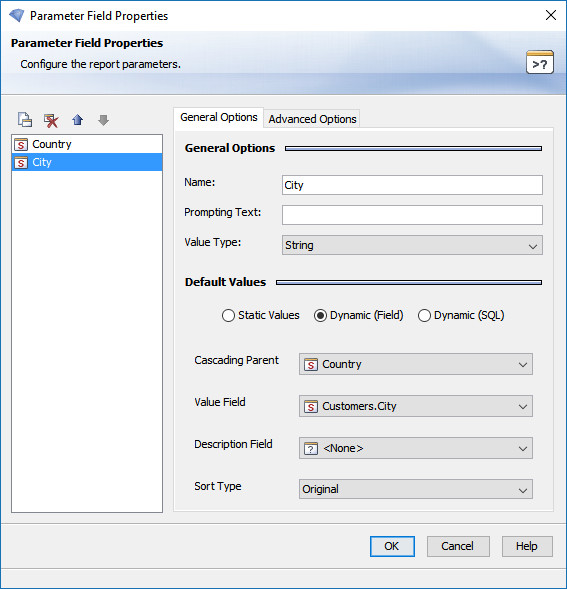Click the delete parameter red X icon

(51, 120)
